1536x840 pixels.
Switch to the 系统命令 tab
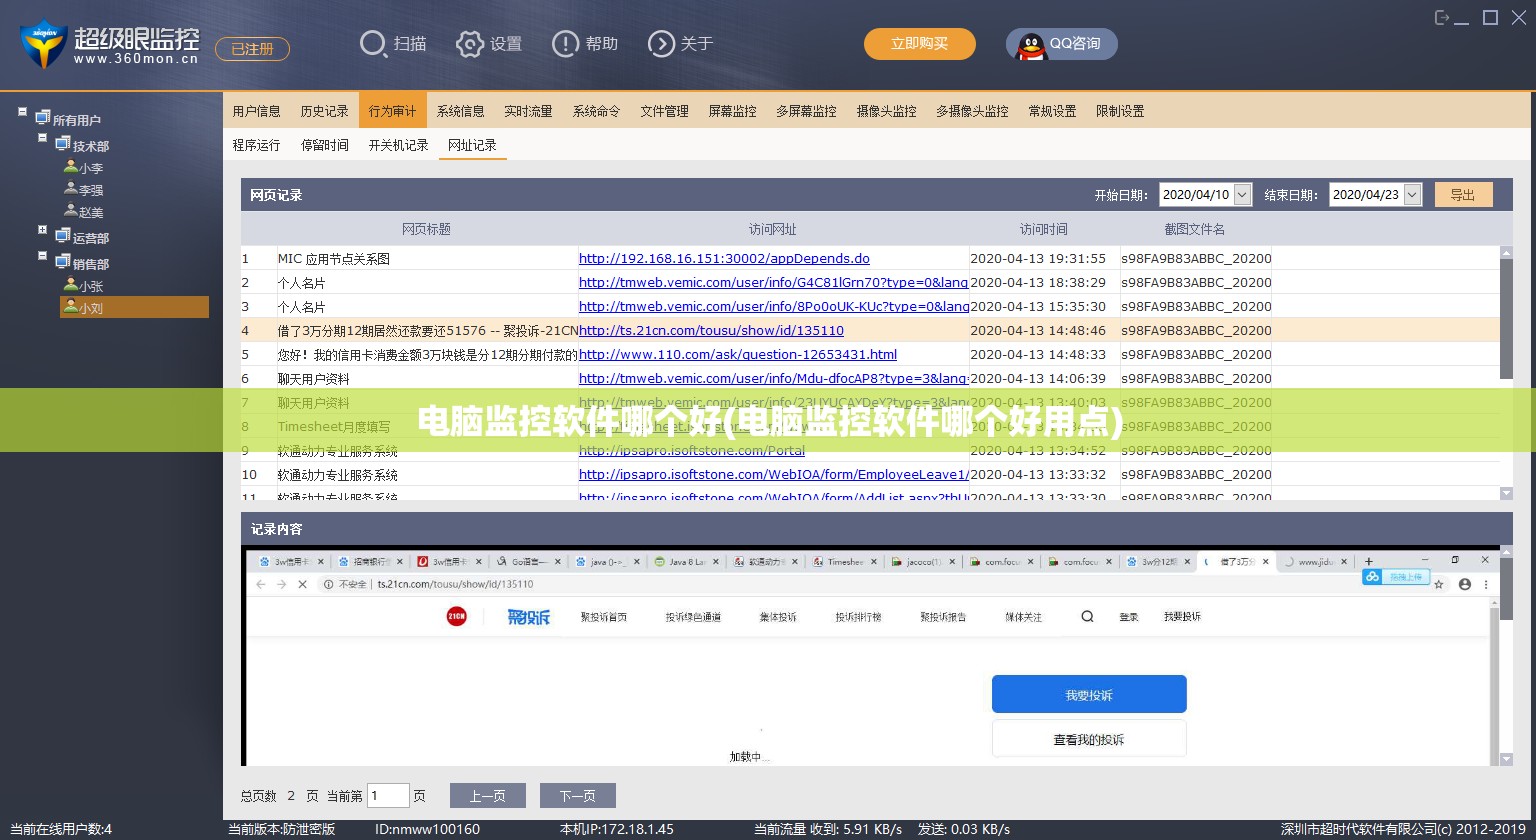point(597,111)
